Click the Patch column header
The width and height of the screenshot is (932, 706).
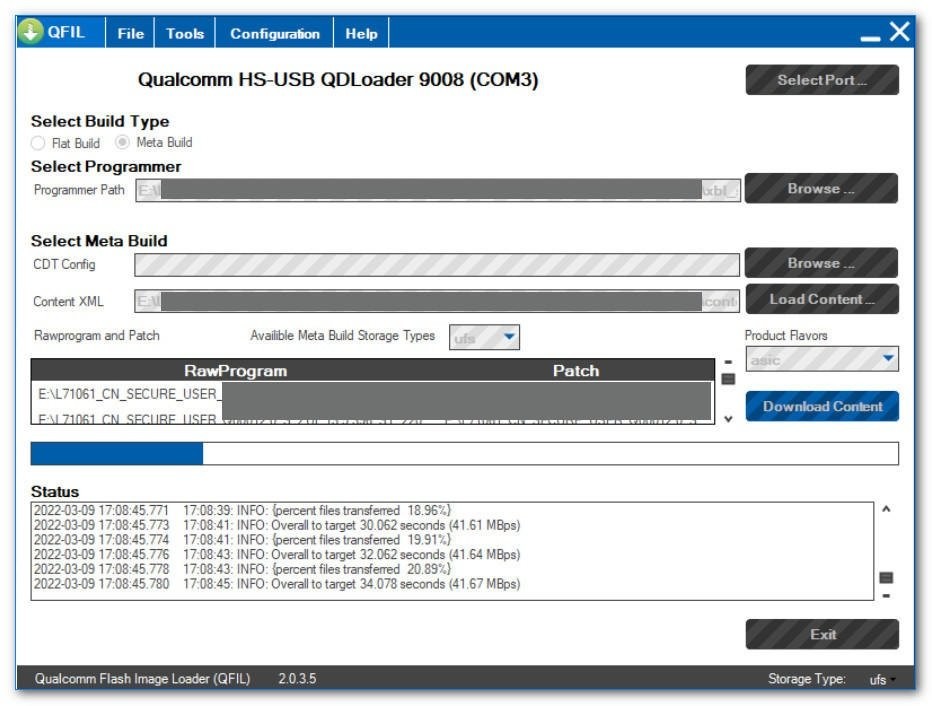(x=576, y=370)
